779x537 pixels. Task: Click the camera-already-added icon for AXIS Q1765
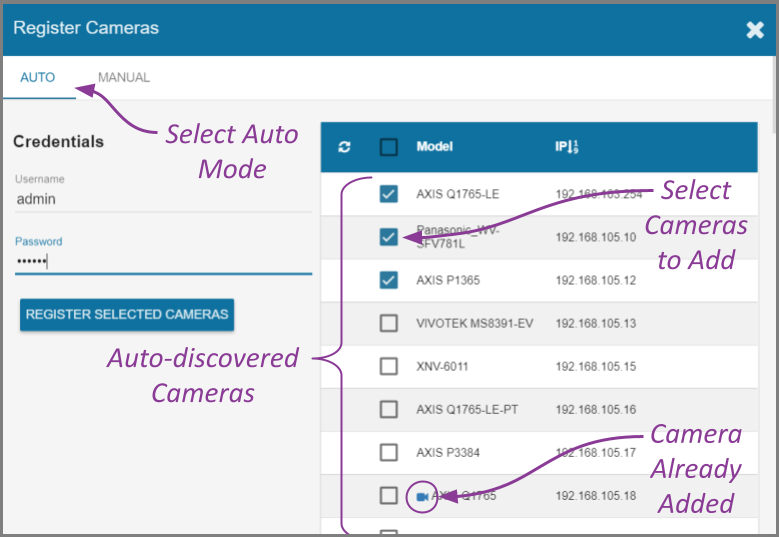(x=423, y=496)
